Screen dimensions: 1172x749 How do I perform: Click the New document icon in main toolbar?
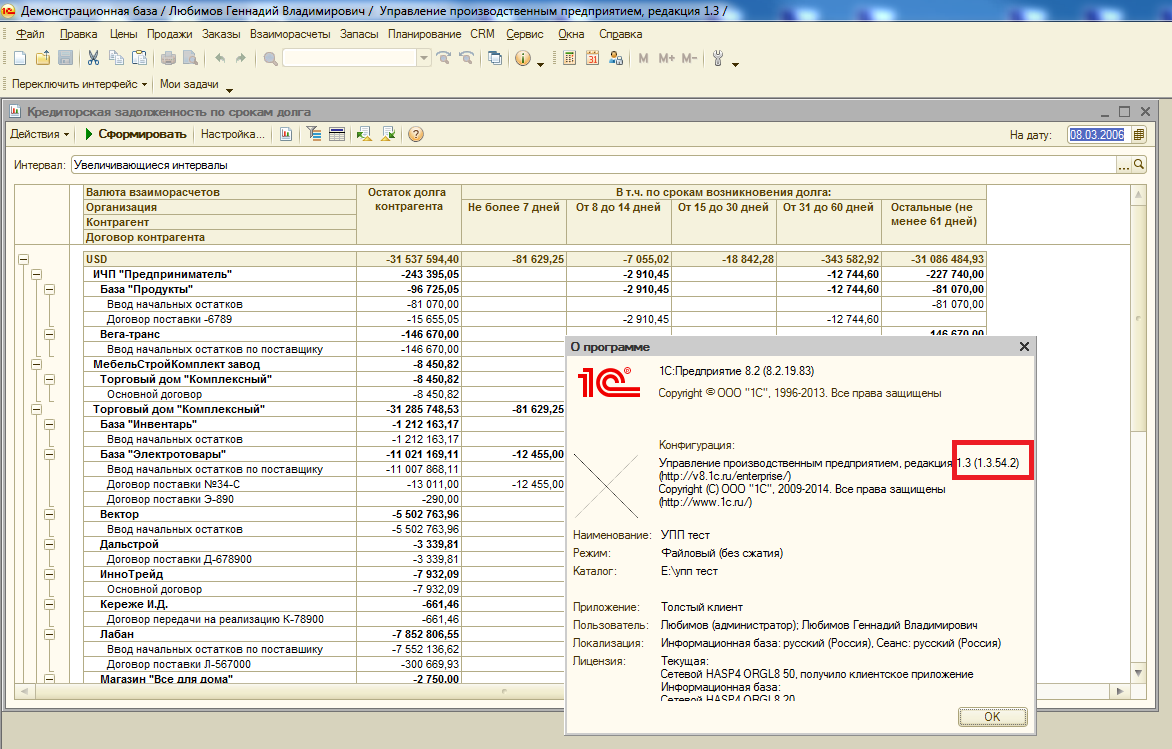pos(20,58)
